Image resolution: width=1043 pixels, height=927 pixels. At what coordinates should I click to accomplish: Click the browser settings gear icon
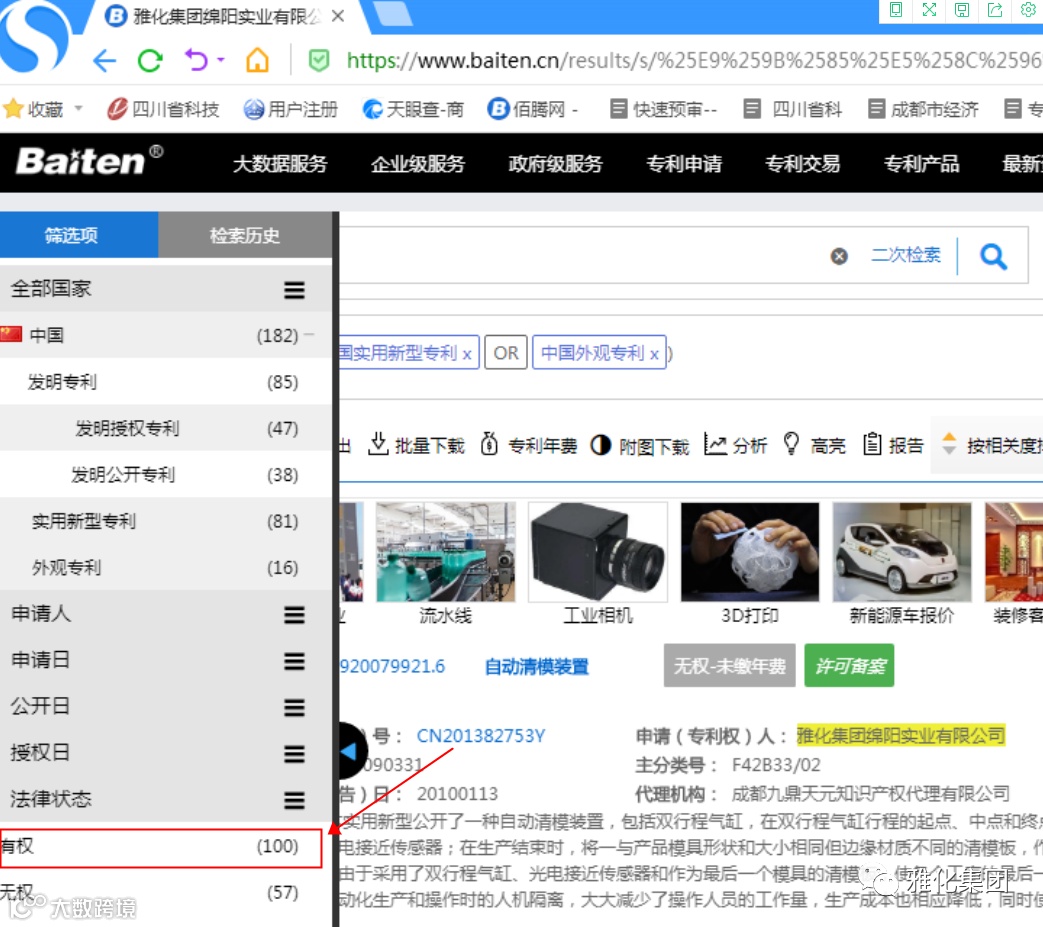[1028, 9]
